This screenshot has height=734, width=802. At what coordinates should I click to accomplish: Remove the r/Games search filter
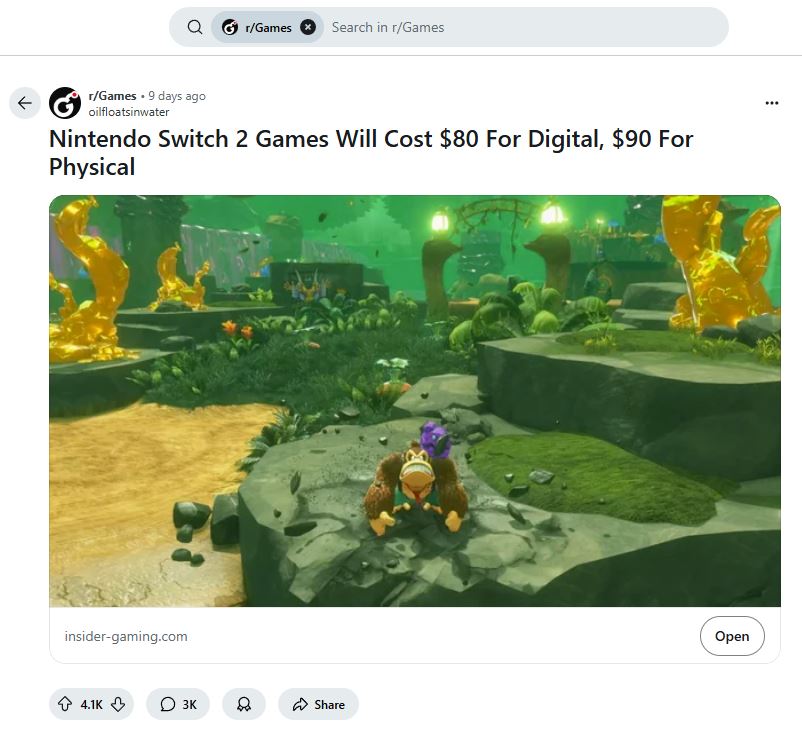[x=308, y=27]
